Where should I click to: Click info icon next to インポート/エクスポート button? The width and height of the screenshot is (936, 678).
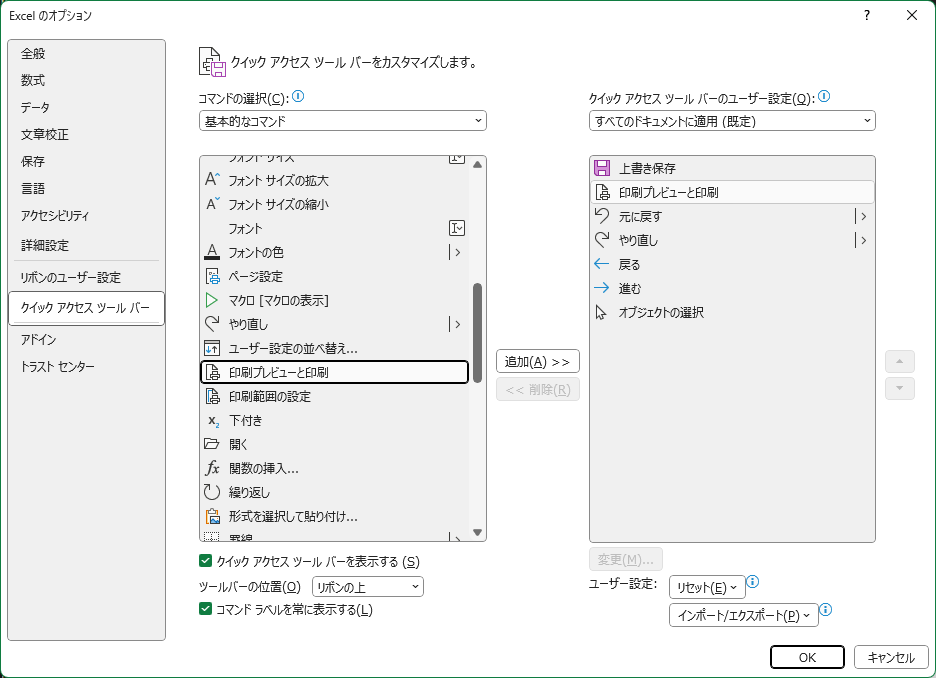click(x=826, y=609)
